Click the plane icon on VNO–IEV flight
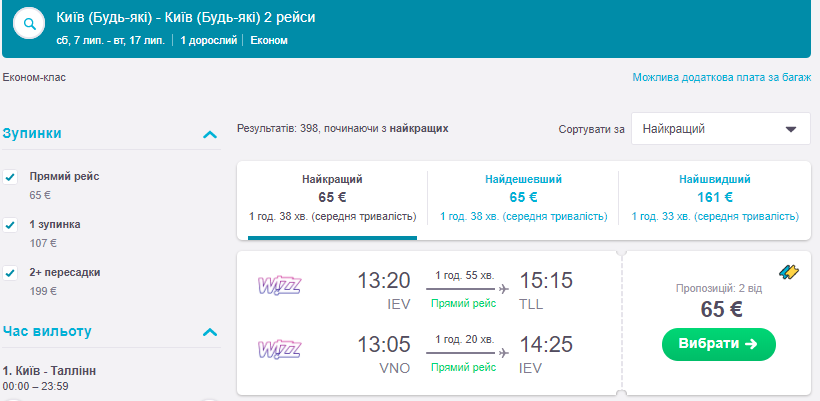 point(503,352)
